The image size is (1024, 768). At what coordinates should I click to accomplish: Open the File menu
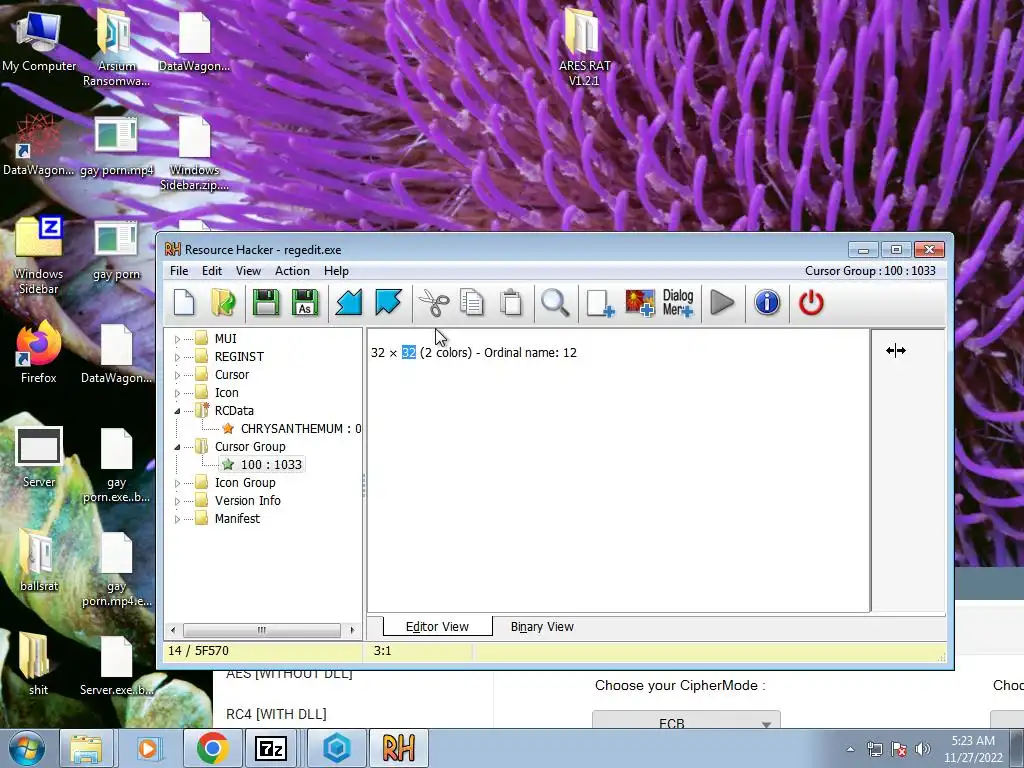pyautogui.click(x=179, y=271)
